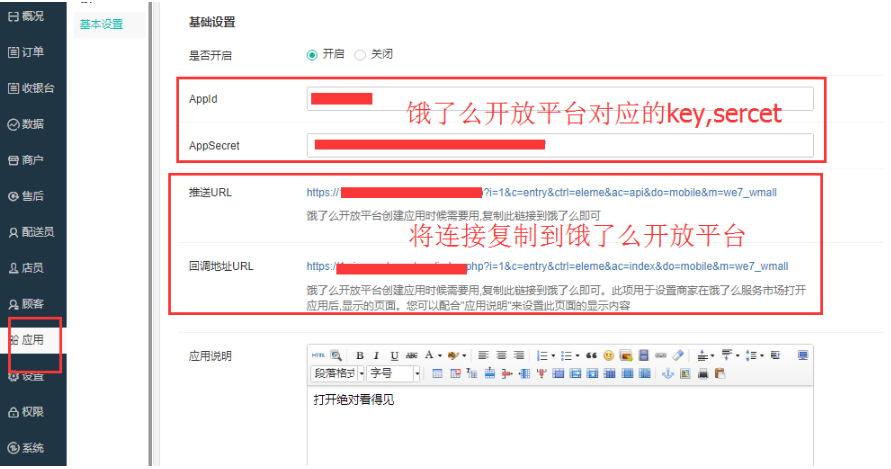The width and height of the screenshot is (891, 469).
Task: Clear formatting with eraser icon
Action: tap(678, 355)
